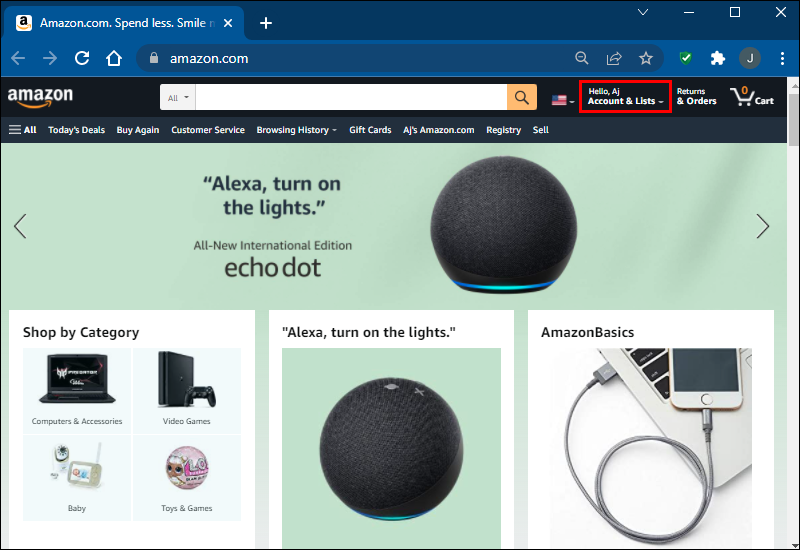Screen dimensions: 800x550
Task: Click the Echo Dot card image
Action: [x=391, y=448]
